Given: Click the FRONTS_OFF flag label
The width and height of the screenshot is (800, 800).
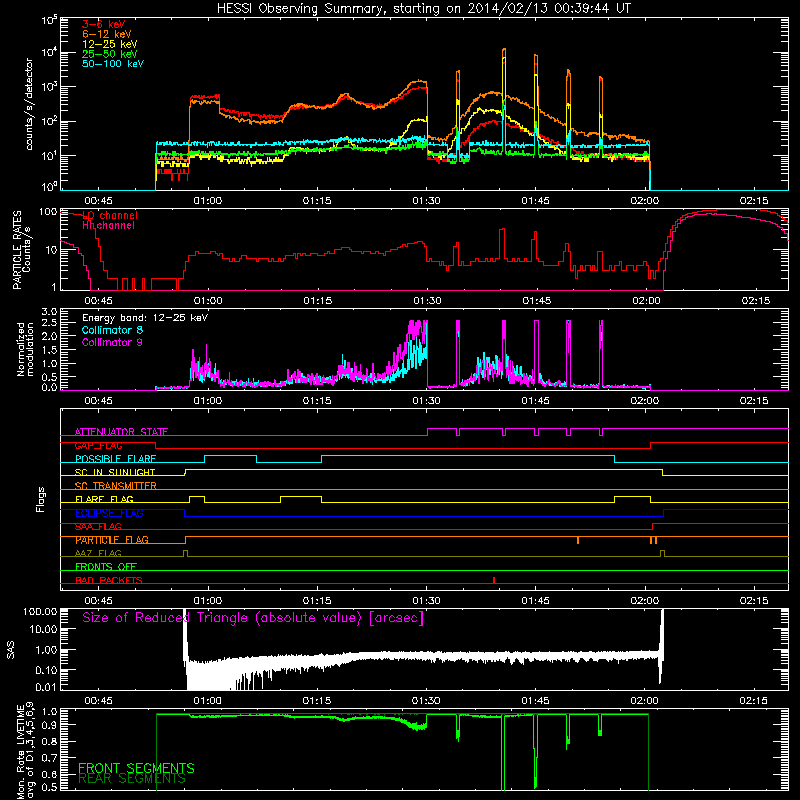Looking at the screenshot, I should tap(106, 567).
